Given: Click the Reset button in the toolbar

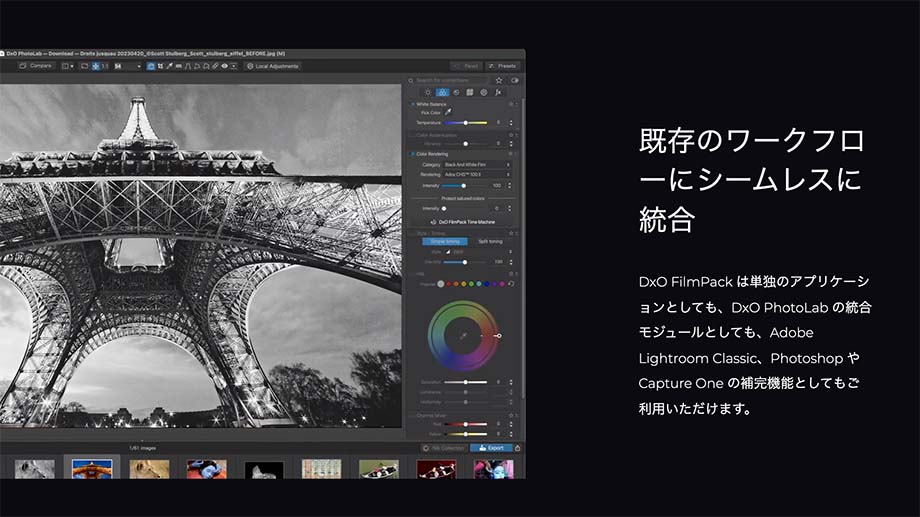Looking at the screenshot, I should click(466, 66).
